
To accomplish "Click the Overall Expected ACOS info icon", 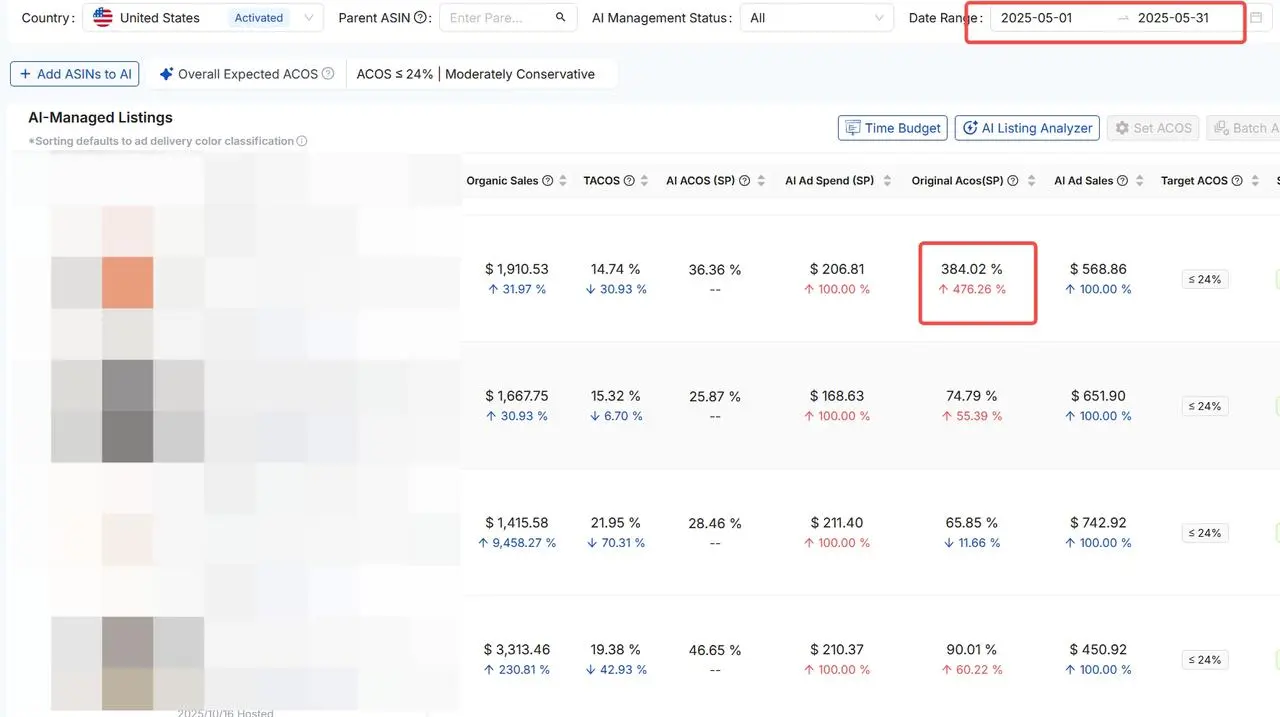I will coord(328,74).
